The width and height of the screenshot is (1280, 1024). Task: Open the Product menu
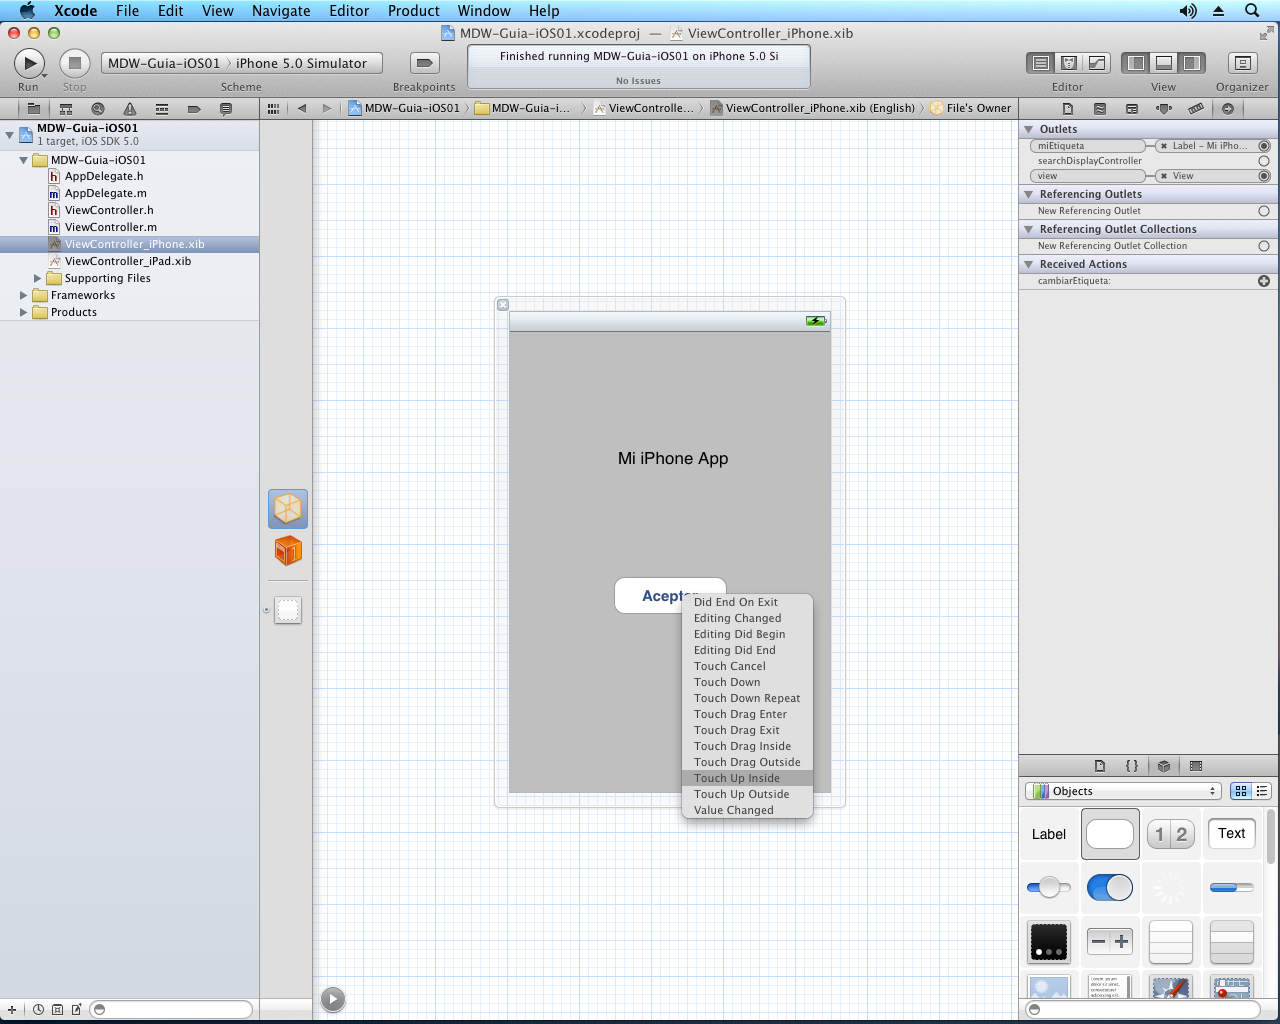[414, 11]
